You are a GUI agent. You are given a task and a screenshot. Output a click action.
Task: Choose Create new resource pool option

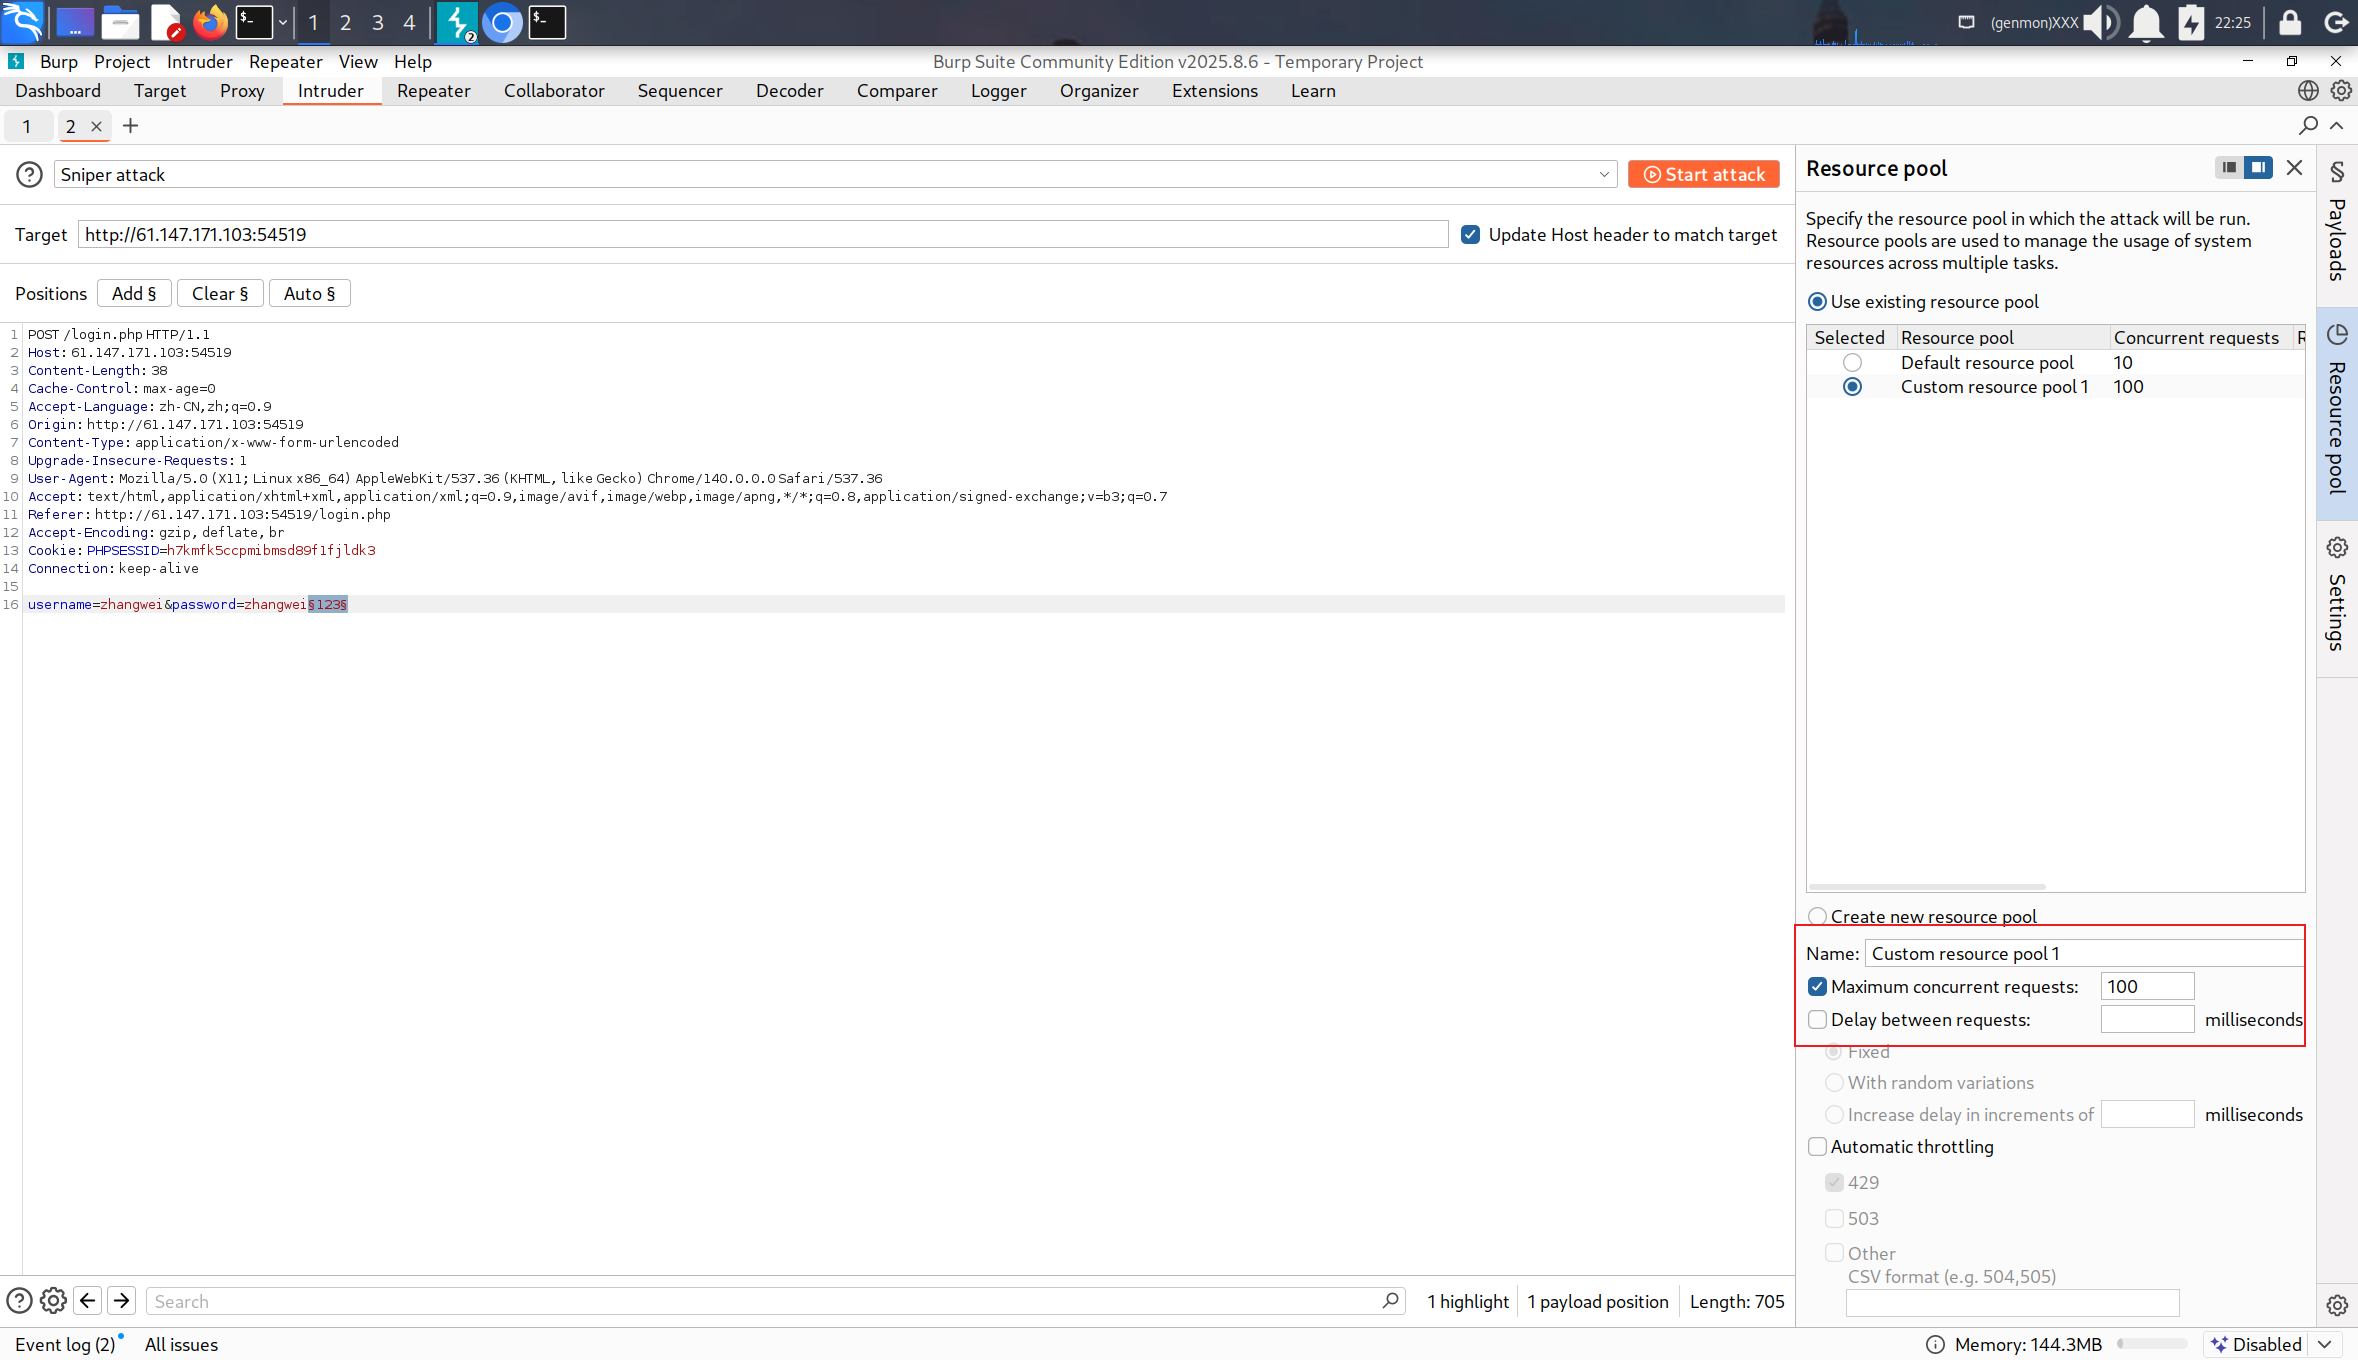click(1817, 917)
